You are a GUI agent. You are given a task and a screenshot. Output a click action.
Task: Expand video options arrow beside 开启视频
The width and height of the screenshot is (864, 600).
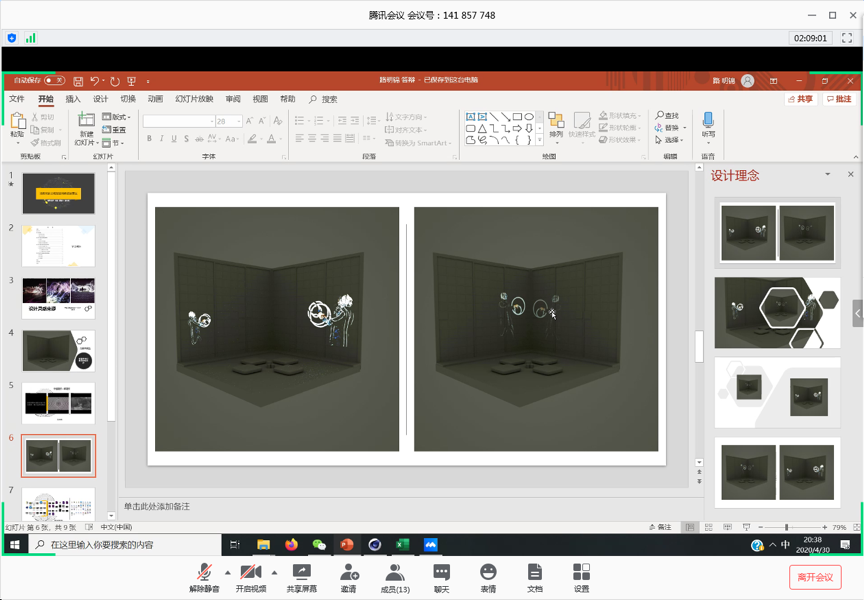274,573
